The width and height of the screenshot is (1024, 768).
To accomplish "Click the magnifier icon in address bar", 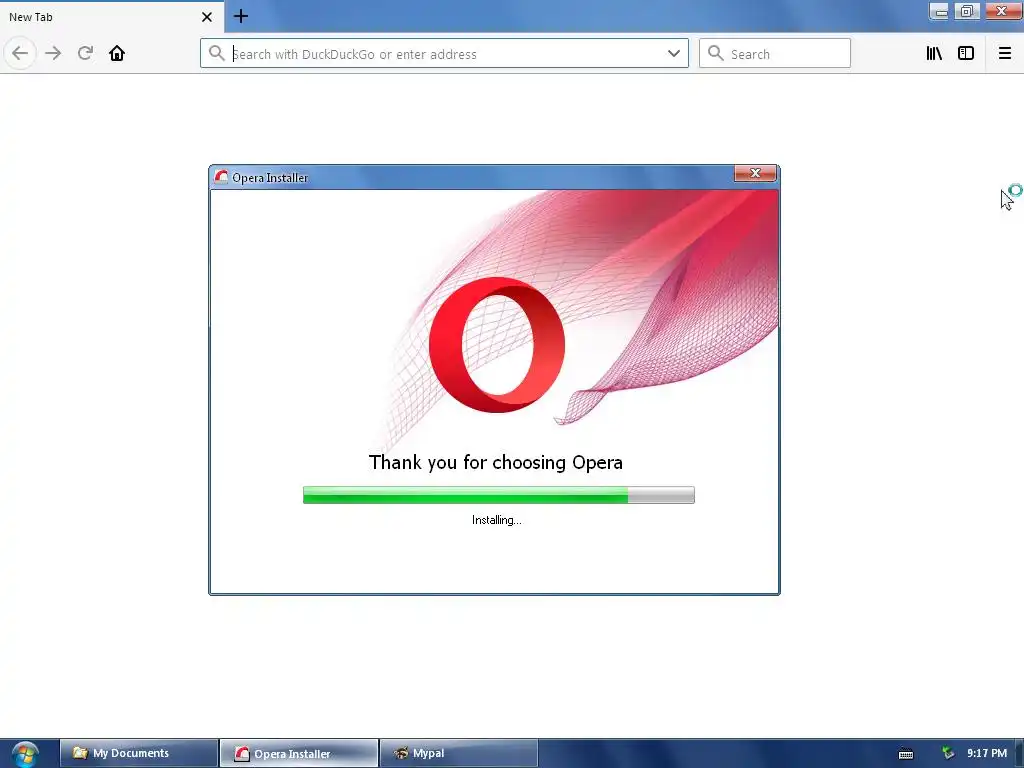I will (216, 53).
